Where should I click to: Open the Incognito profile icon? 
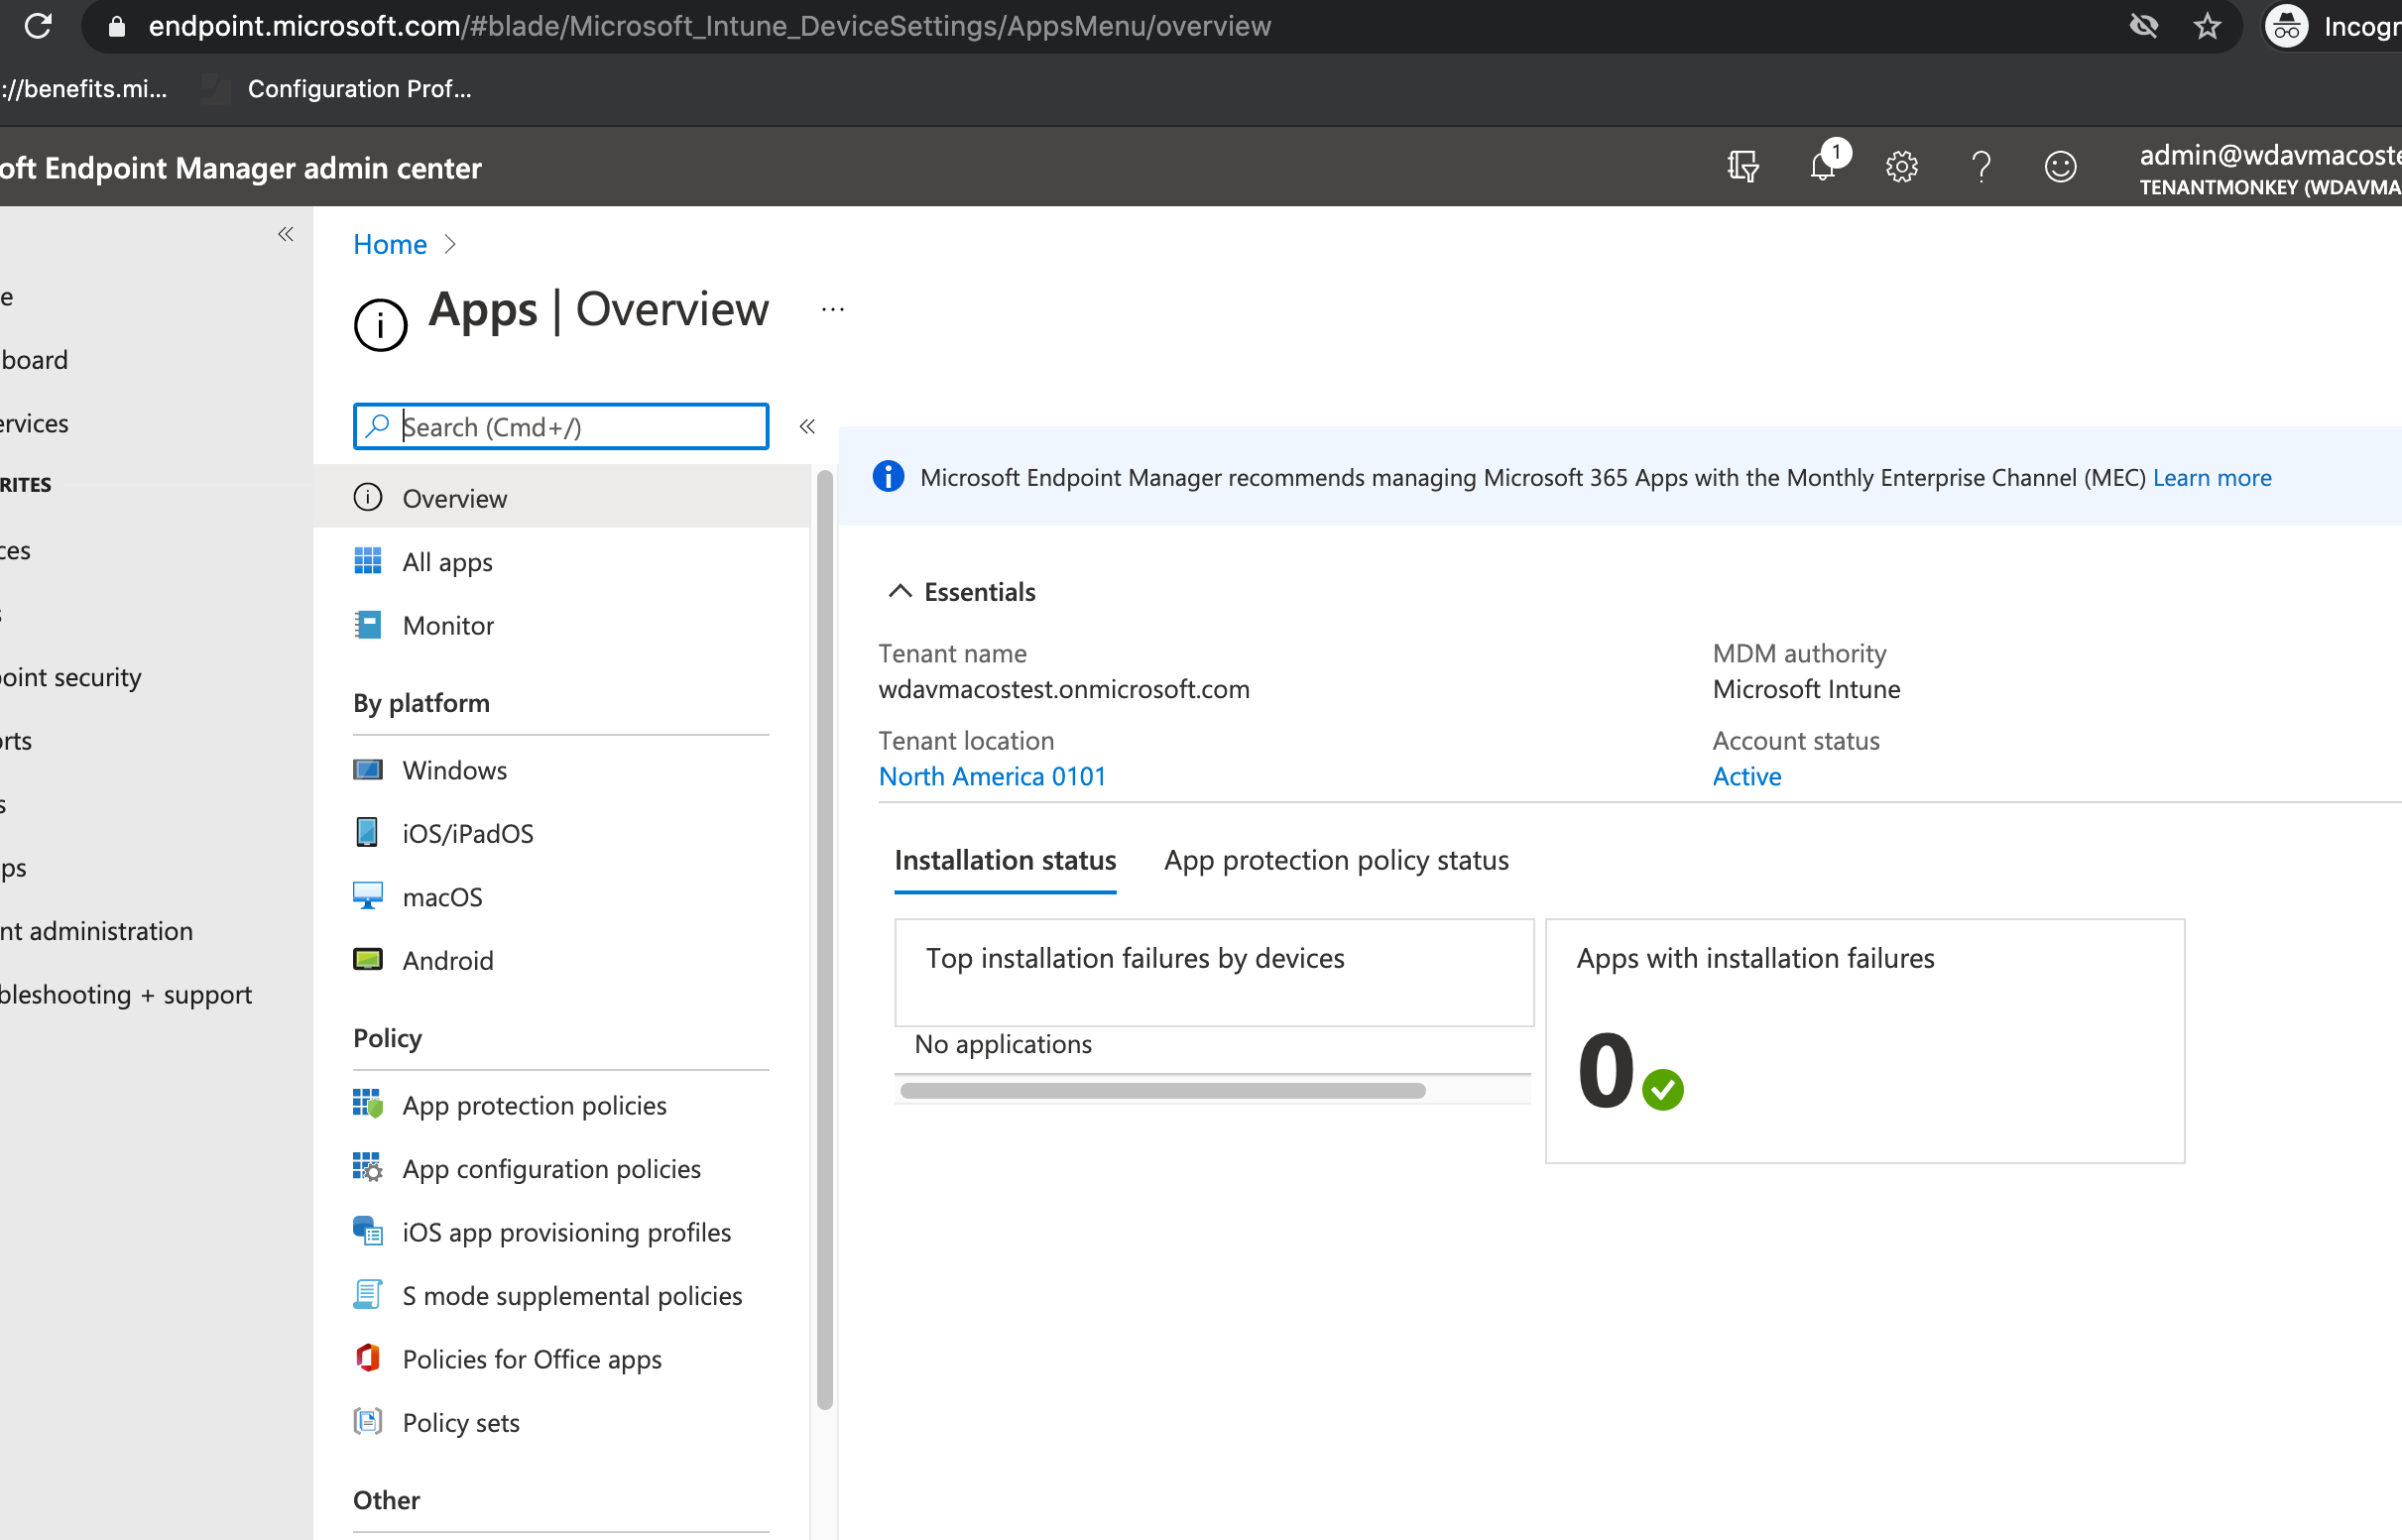coord(2286,26)
